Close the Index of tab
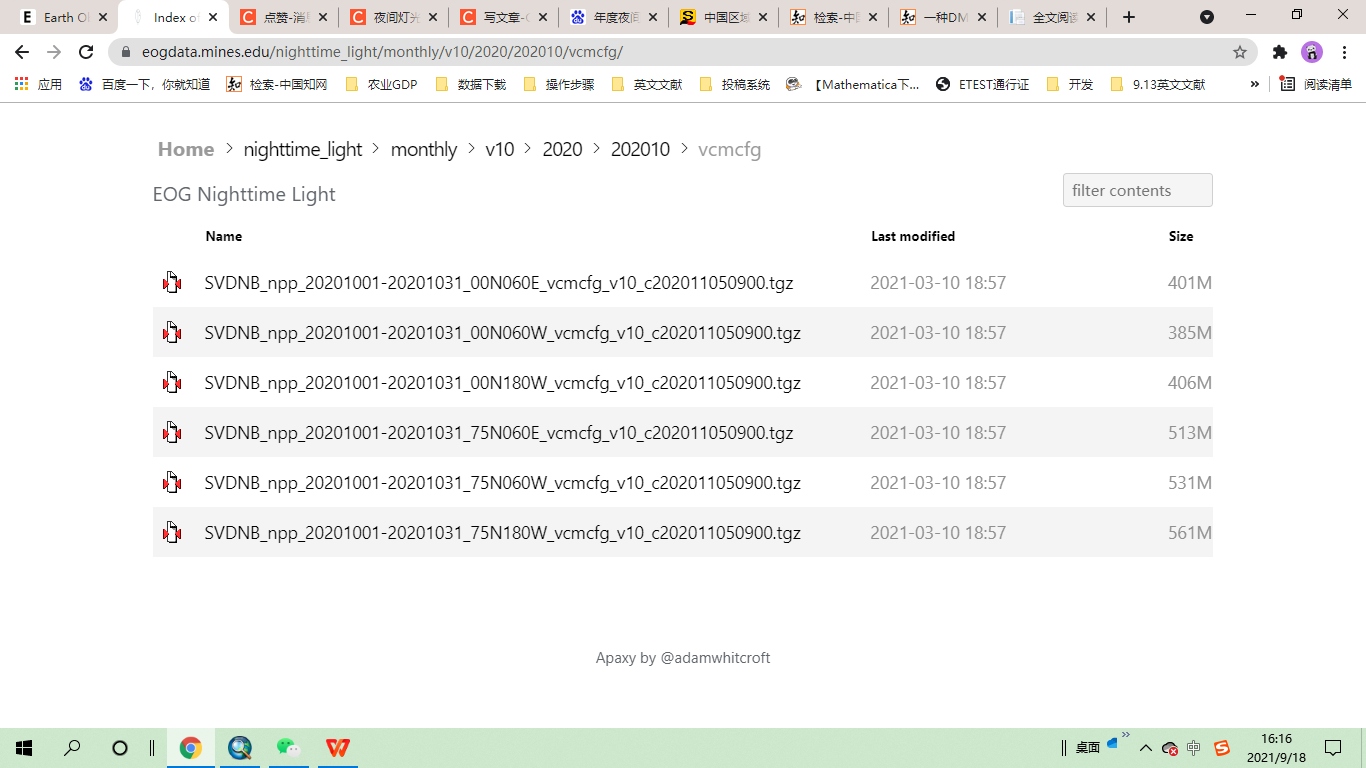The height and width of the screenshot is (768, 1366). (212, 17)
